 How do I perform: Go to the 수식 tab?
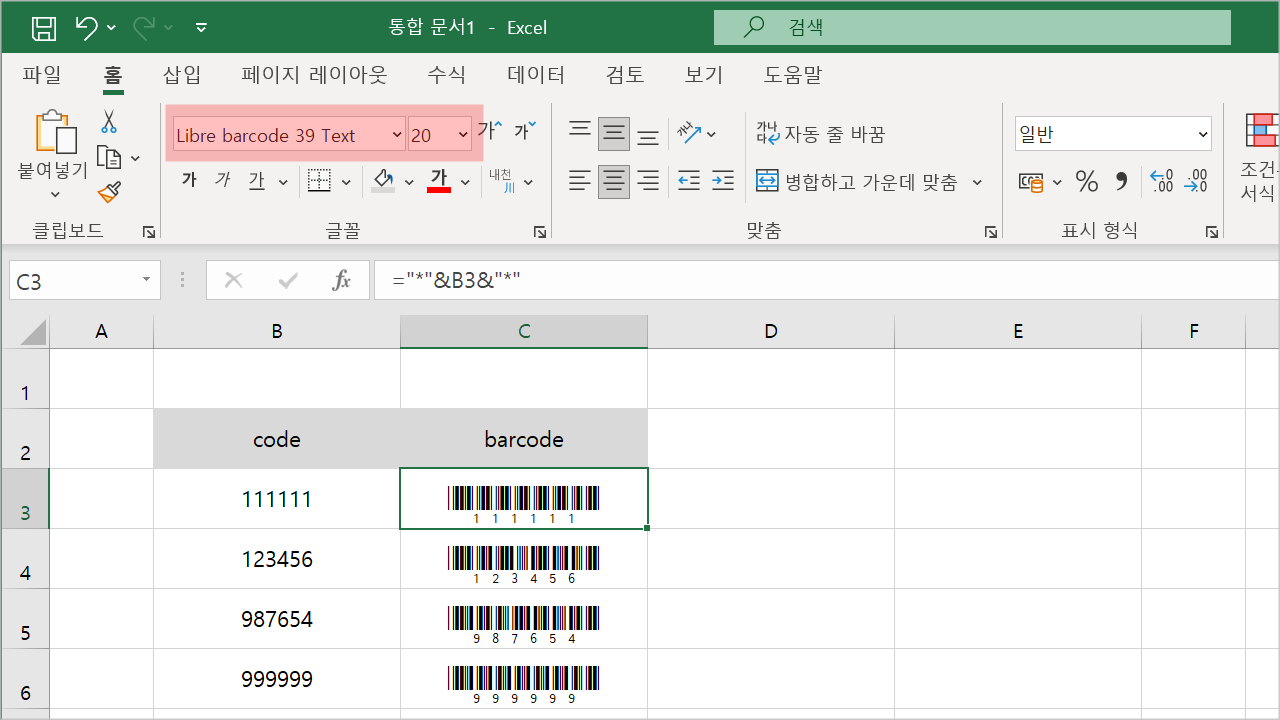pyautogui.click(x=446, y=75)
